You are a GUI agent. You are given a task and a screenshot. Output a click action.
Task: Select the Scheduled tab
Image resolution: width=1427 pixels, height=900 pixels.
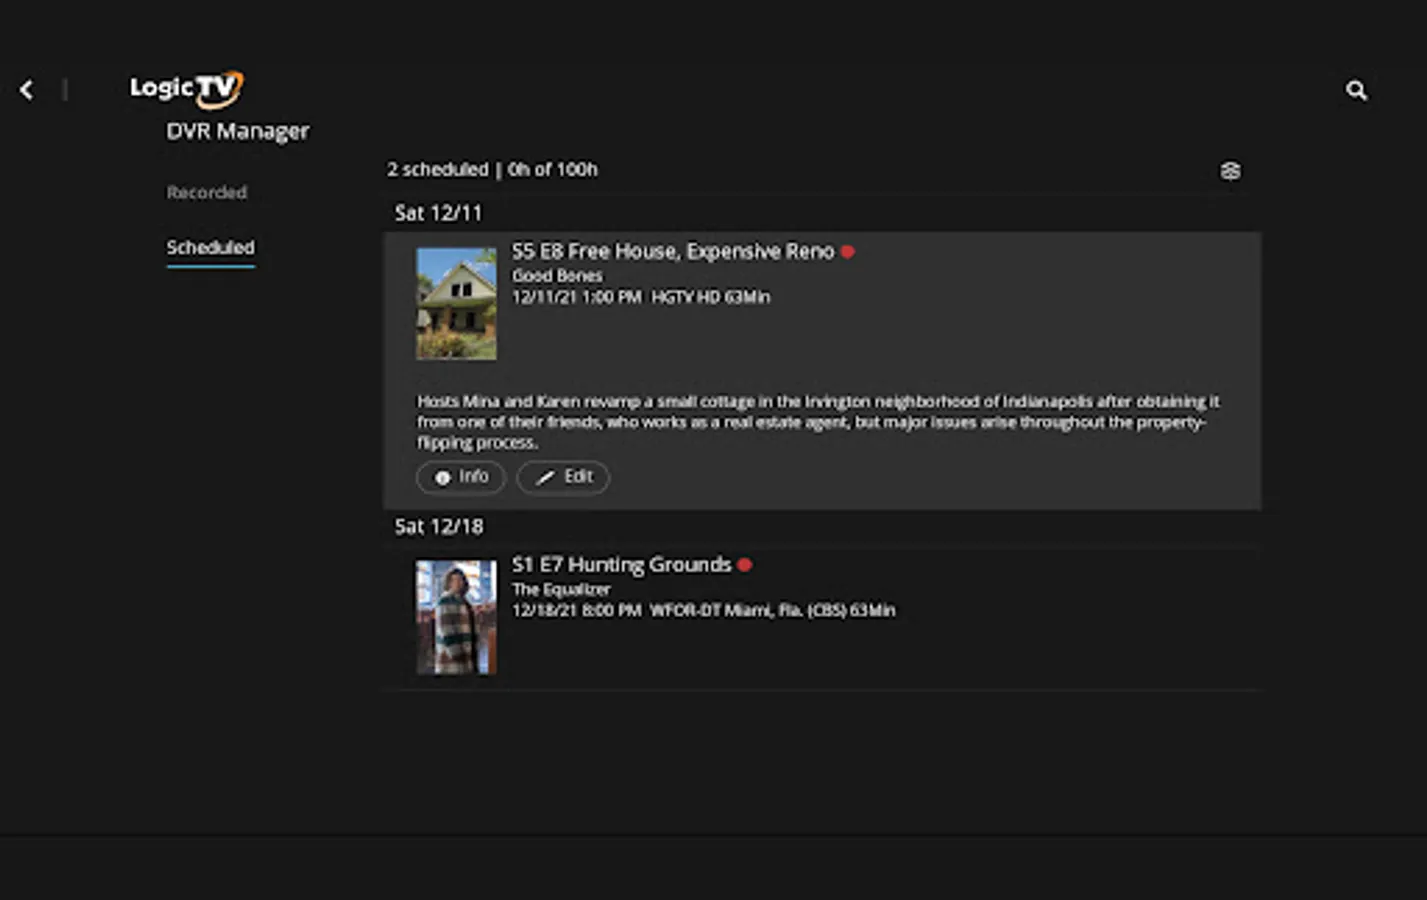(x=210, y=247)
